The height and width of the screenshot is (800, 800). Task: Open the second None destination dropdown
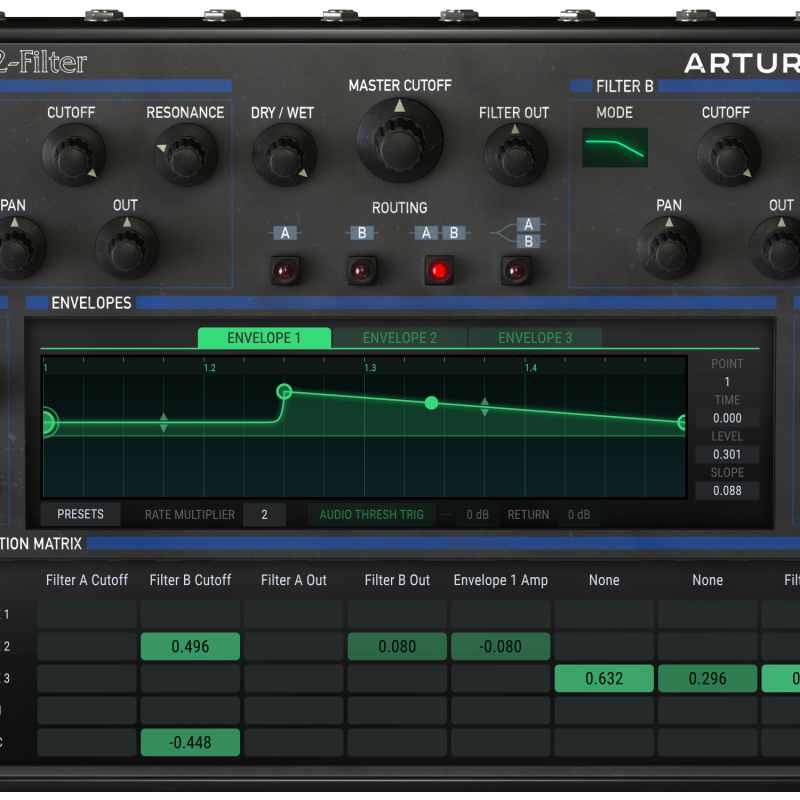(708, 580)
